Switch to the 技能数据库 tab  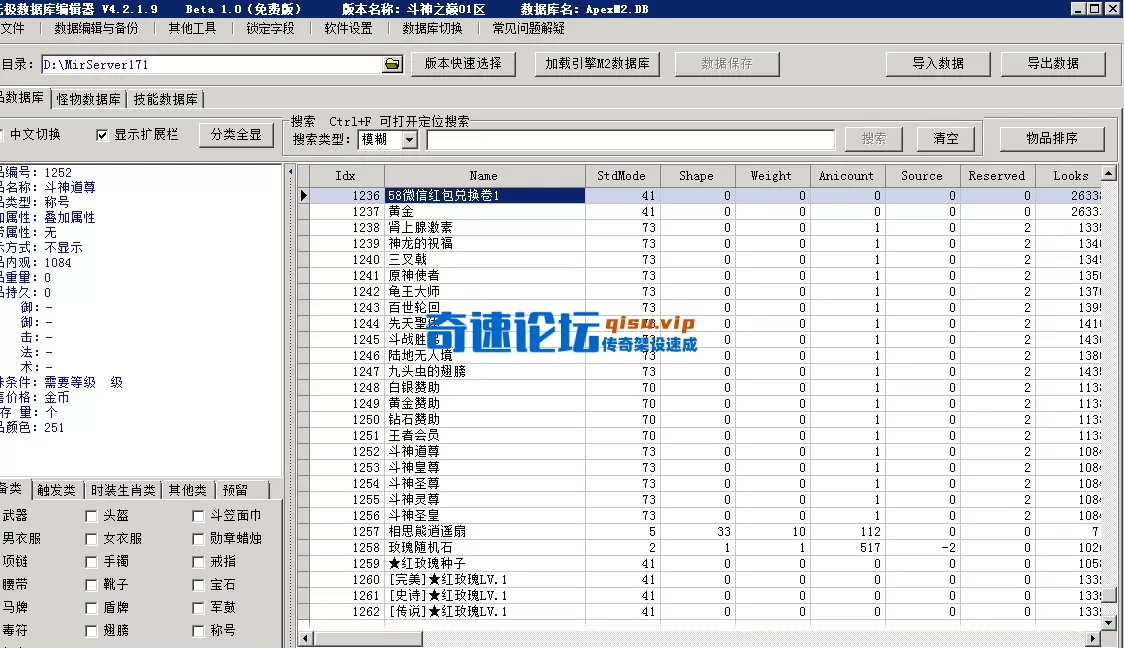(166, 99)
